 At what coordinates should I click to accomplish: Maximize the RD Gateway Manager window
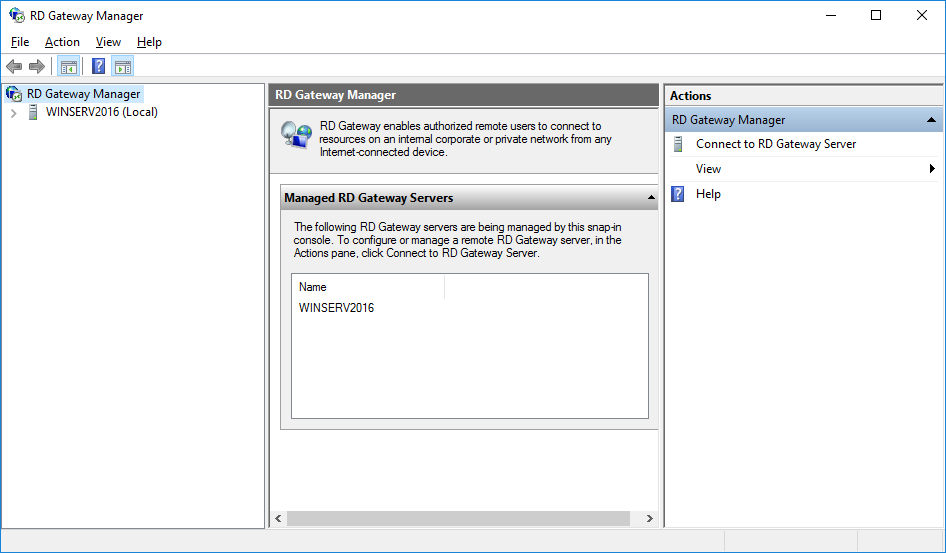point(876,16)
